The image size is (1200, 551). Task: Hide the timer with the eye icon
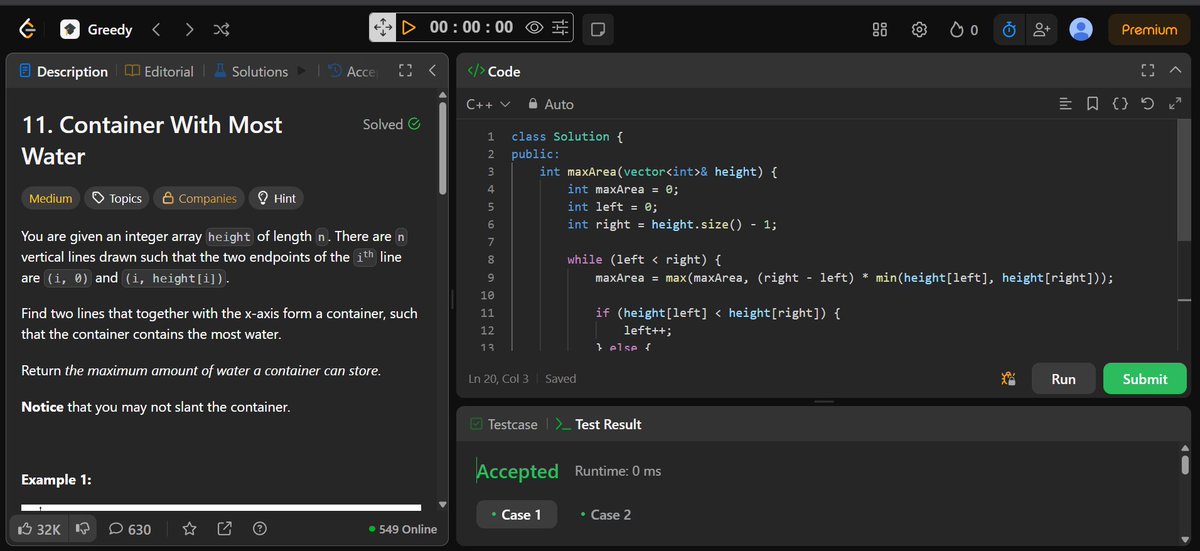pos(534,28)
